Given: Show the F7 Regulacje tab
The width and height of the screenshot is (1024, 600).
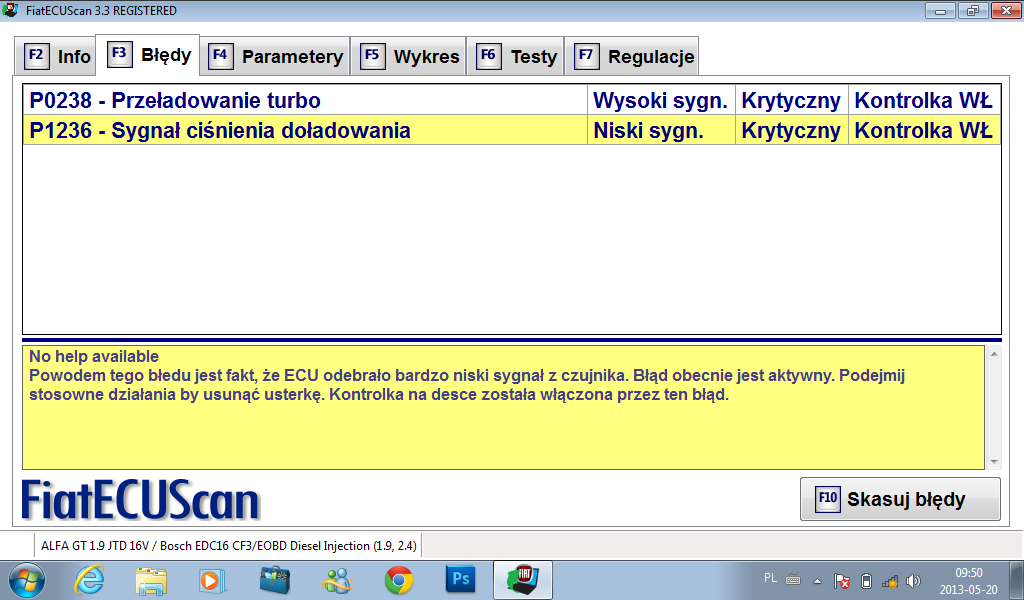Looking at the screenshot, I should 632,56.
